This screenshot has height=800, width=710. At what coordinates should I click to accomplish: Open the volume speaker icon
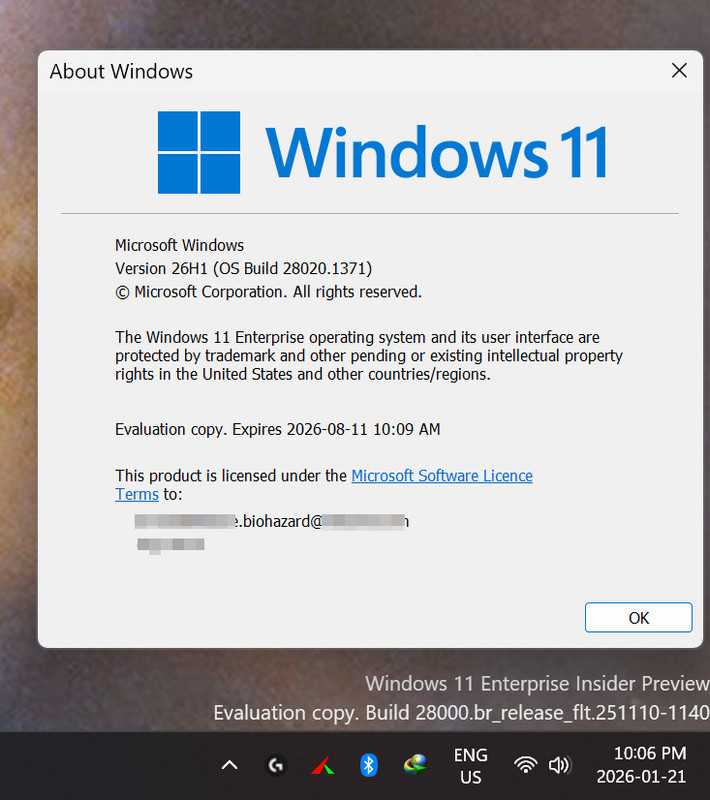point(560,765)
